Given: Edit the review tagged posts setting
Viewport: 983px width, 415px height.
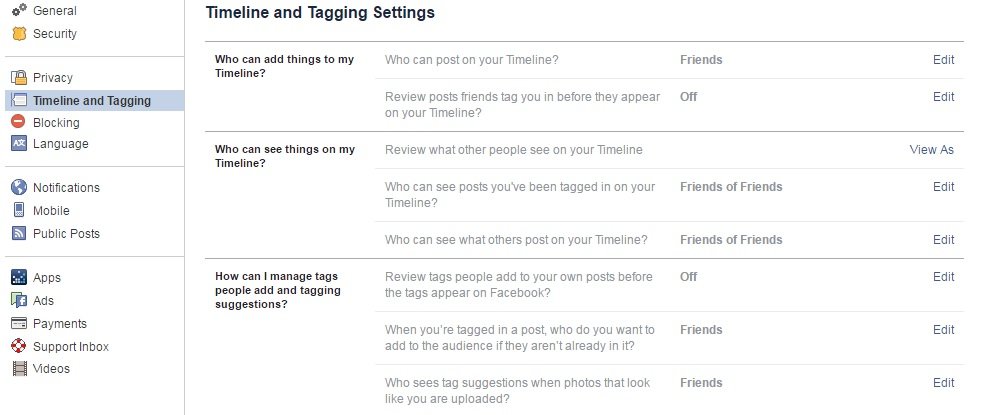Looking at the screenshot, I should (943, 97).
